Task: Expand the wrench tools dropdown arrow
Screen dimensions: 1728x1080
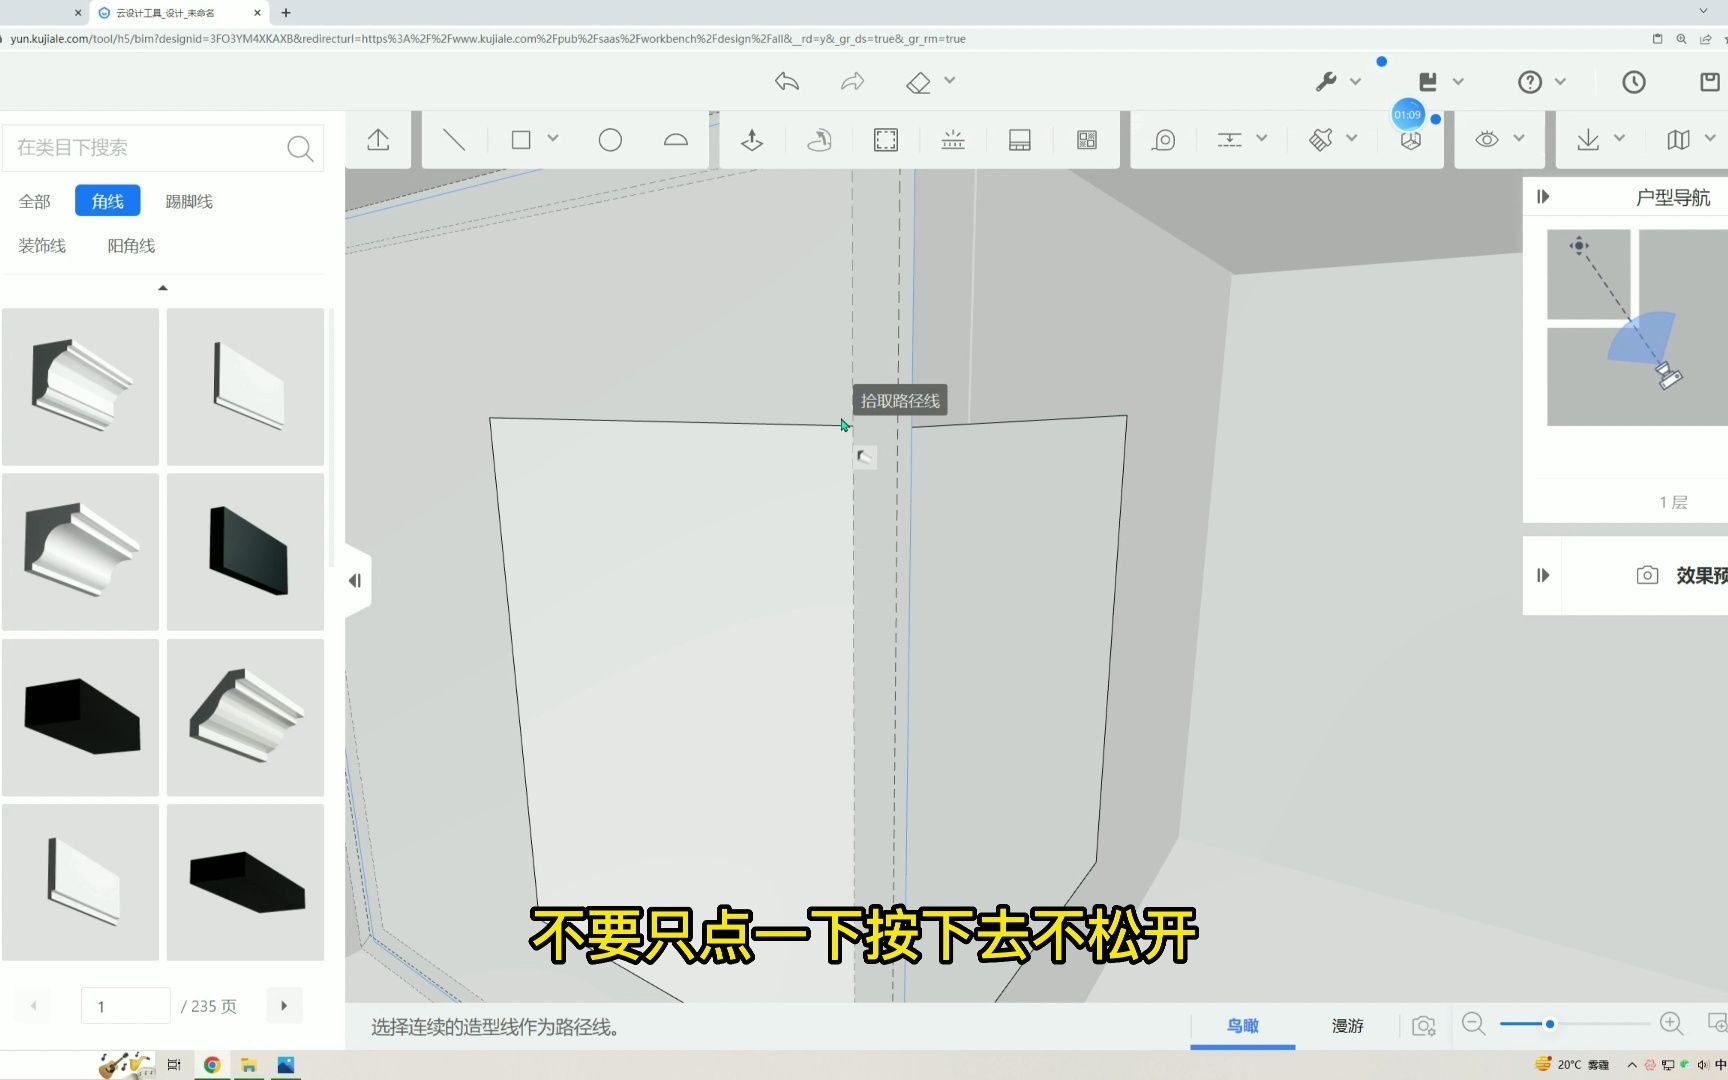Action: (1356, 82)
